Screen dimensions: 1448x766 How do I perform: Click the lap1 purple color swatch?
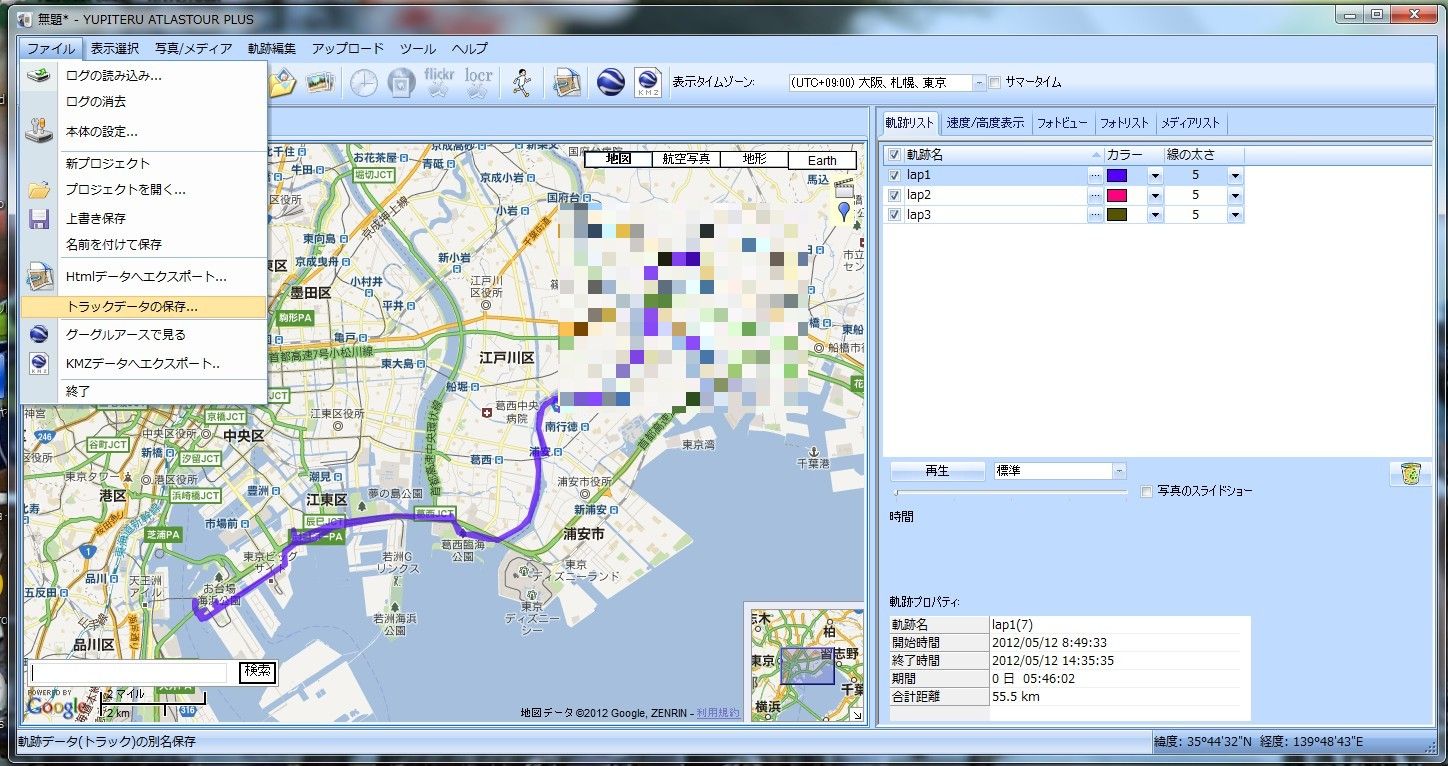(1117, 175)
